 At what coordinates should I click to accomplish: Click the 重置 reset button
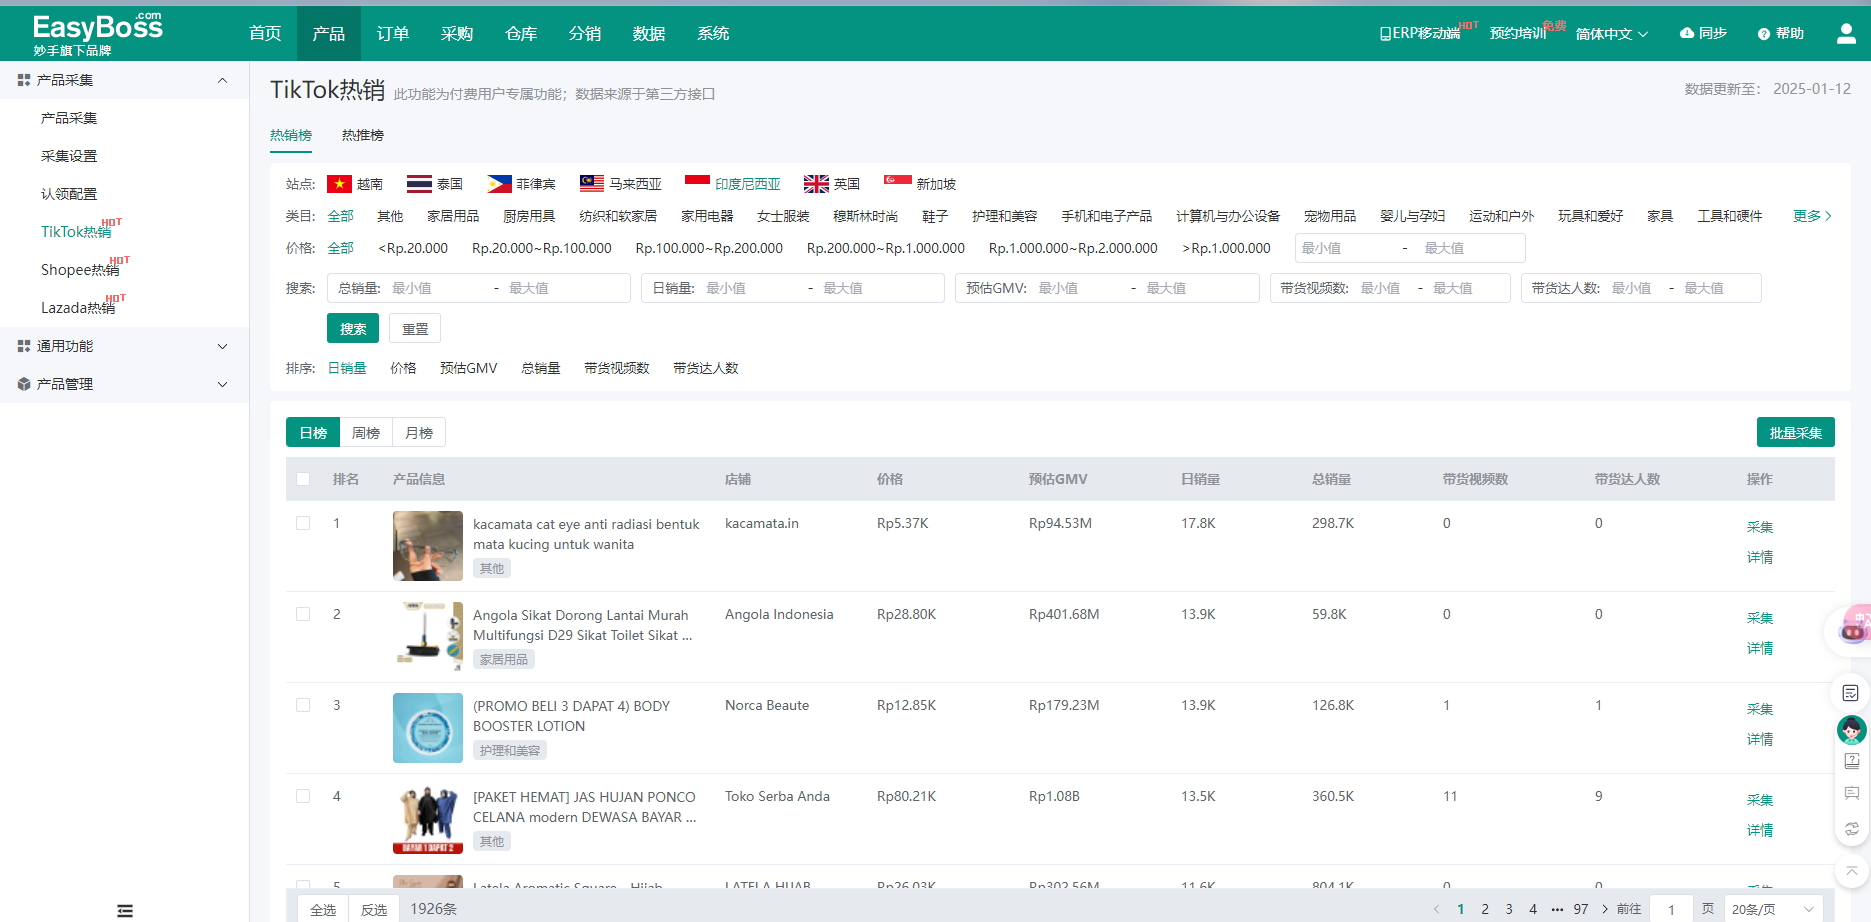point(415,329)
